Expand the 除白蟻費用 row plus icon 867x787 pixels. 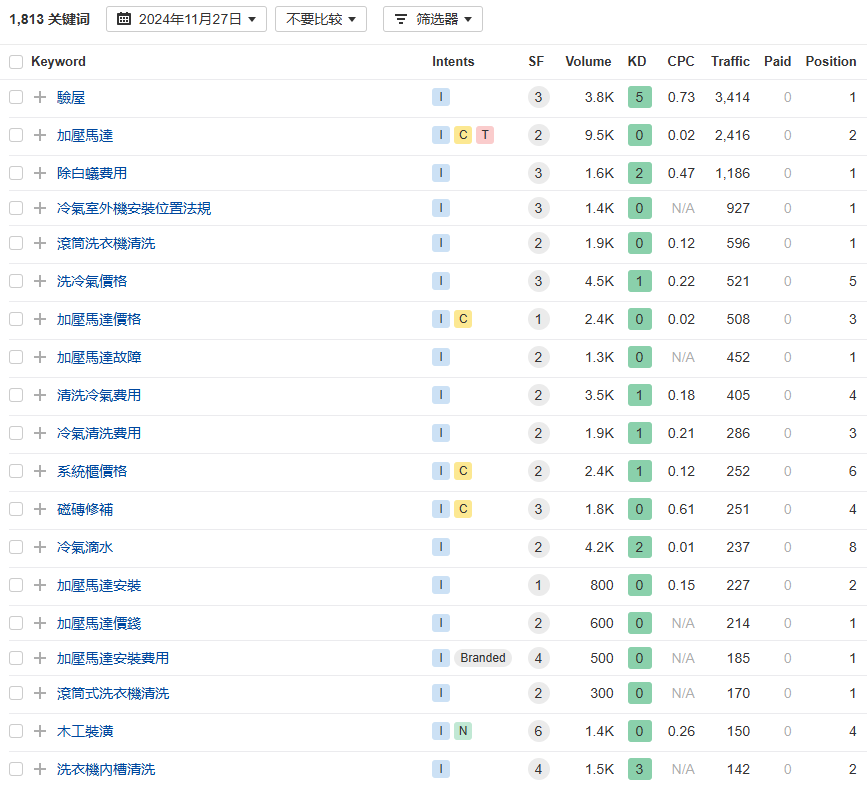[40, 173]
